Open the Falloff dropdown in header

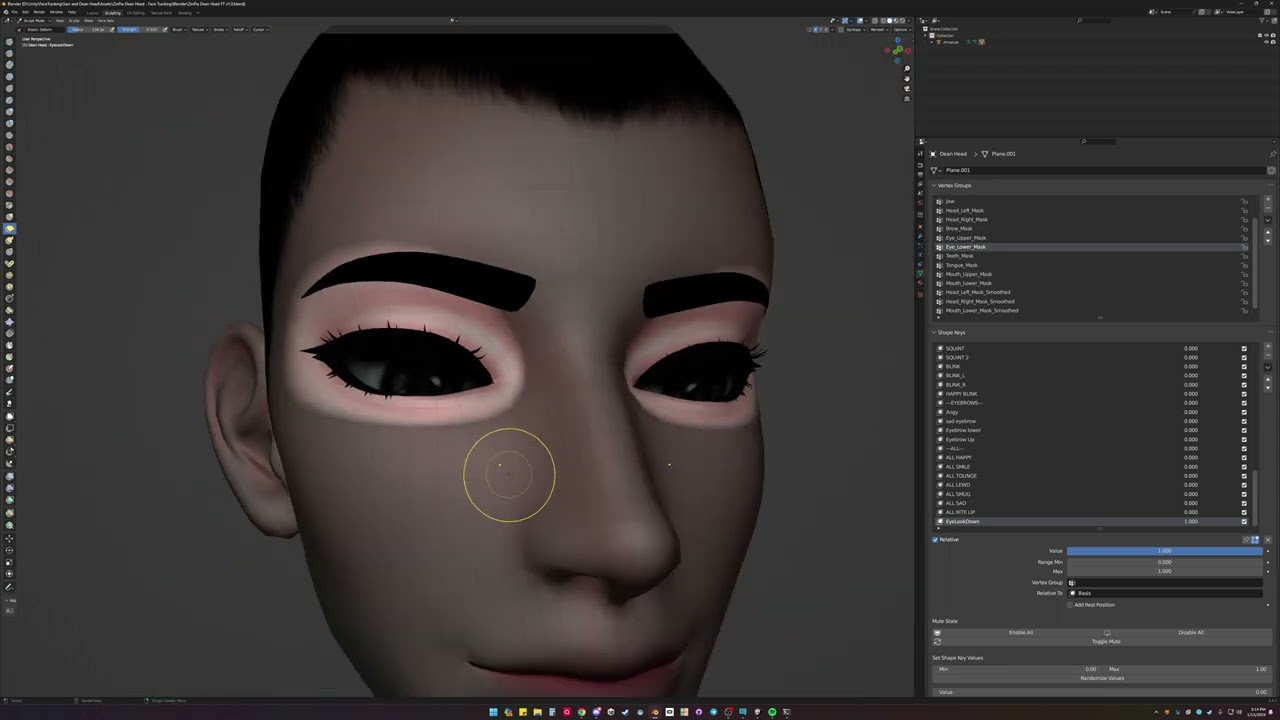click(x=240, y=29)
